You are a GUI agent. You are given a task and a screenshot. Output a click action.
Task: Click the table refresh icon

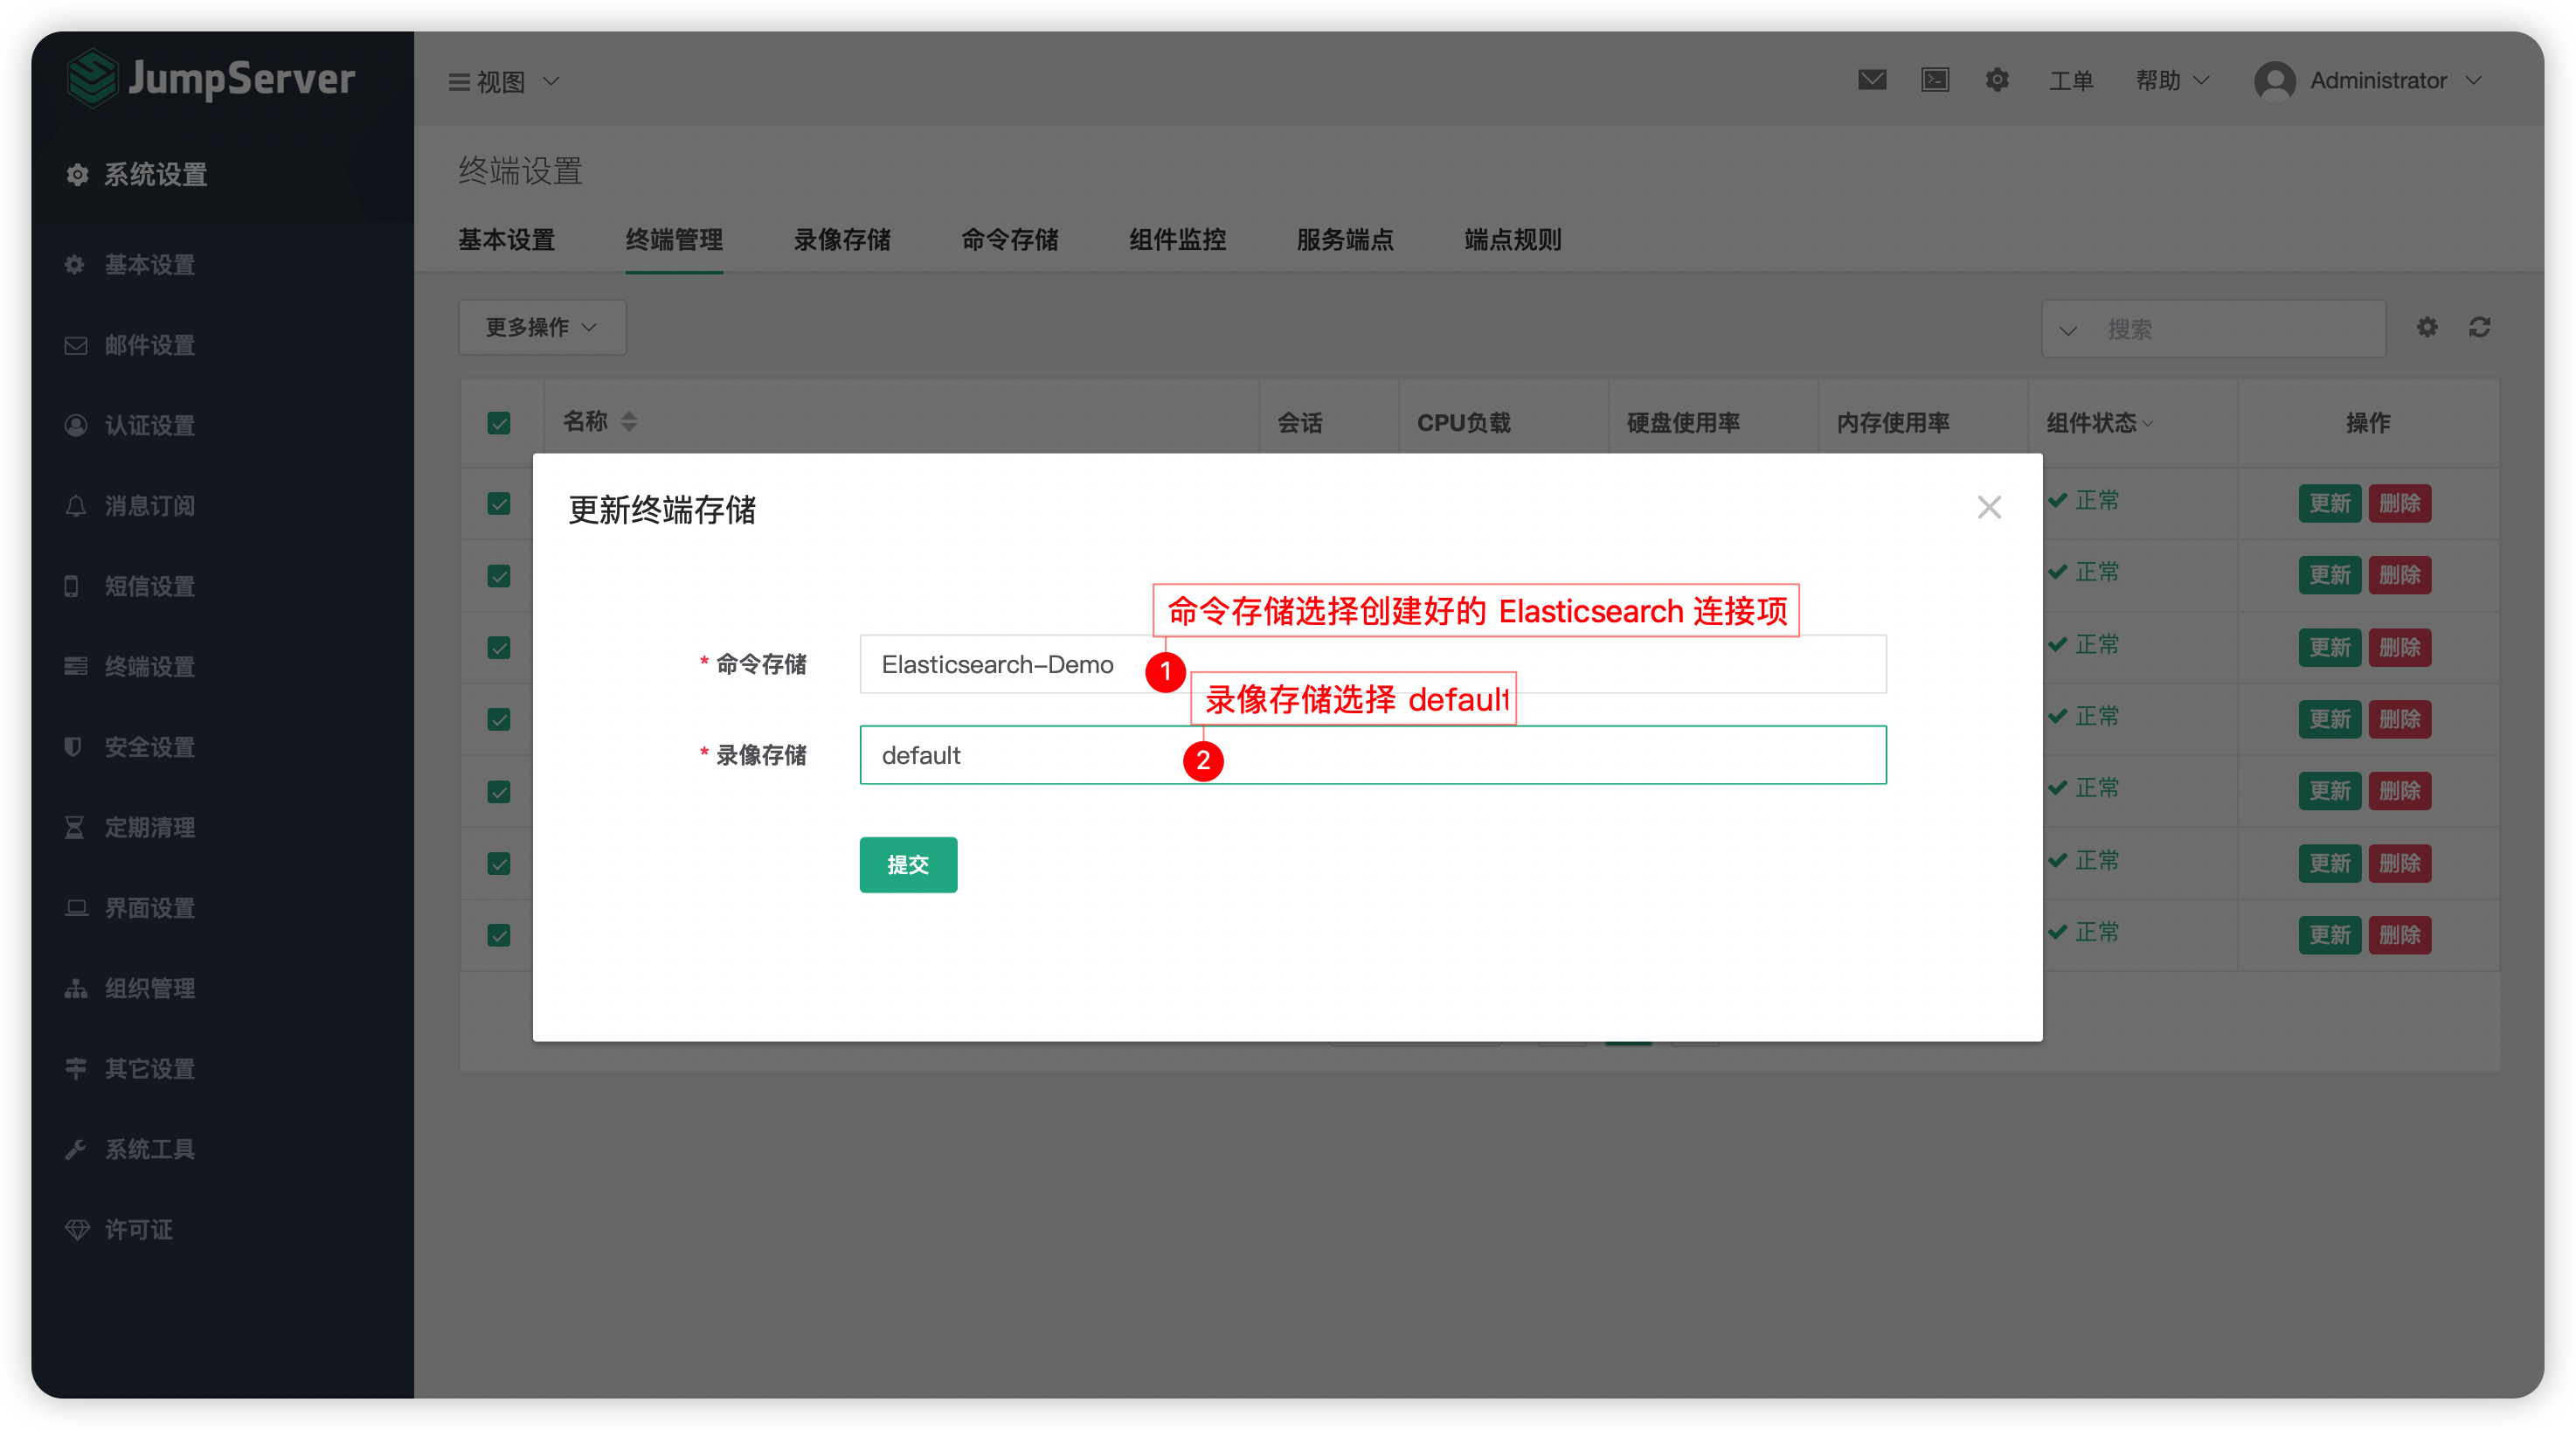2479,327
